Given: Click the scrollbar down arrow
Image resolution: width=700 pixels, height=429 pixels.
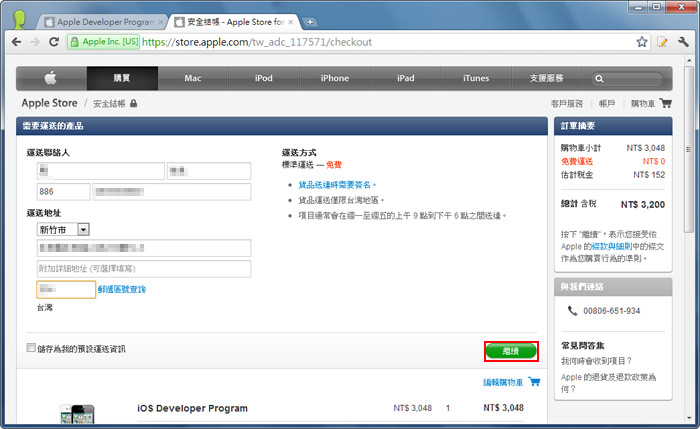Looking at the screenshot, I should coord(688,418).
